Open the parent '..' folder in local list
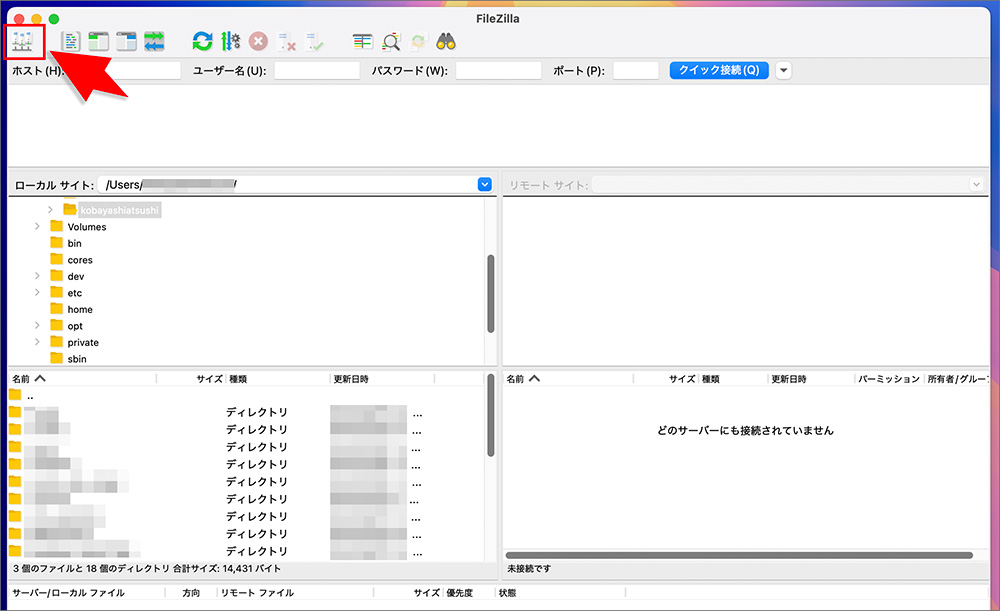1000x611 pixels. coord(30,396)
